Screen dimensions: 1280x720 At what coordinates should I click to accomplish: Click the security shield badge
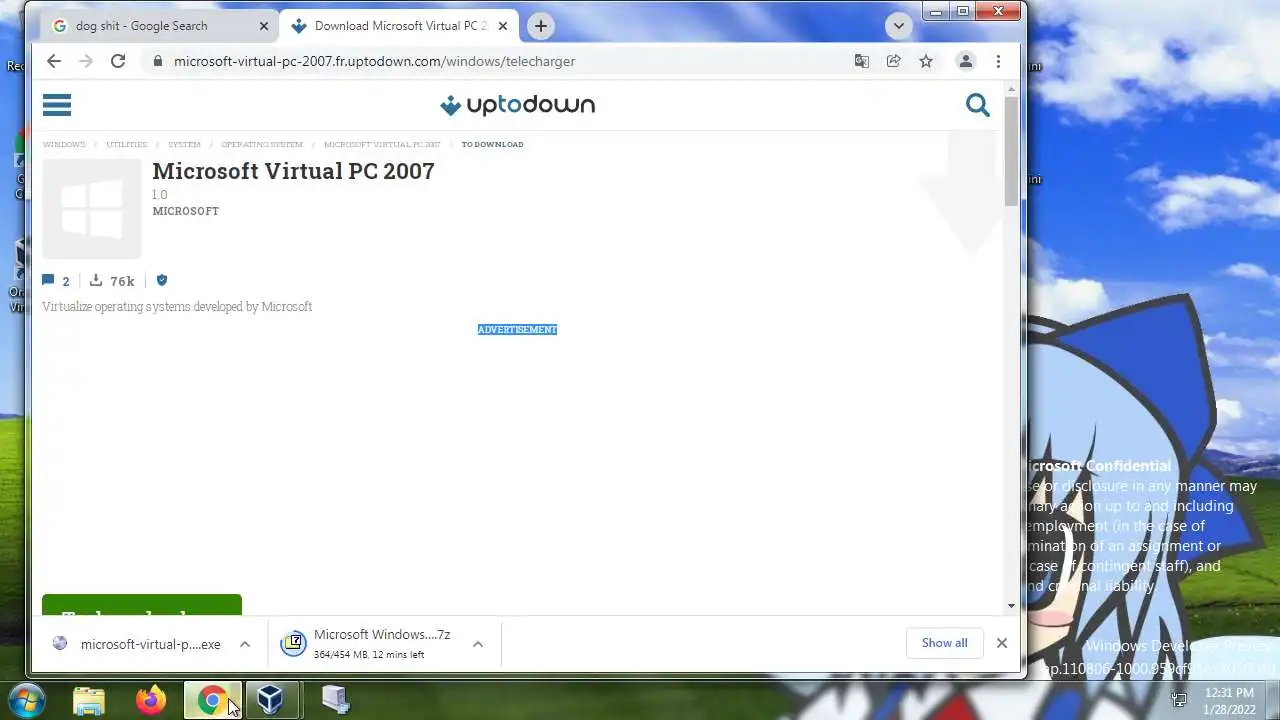162,281
